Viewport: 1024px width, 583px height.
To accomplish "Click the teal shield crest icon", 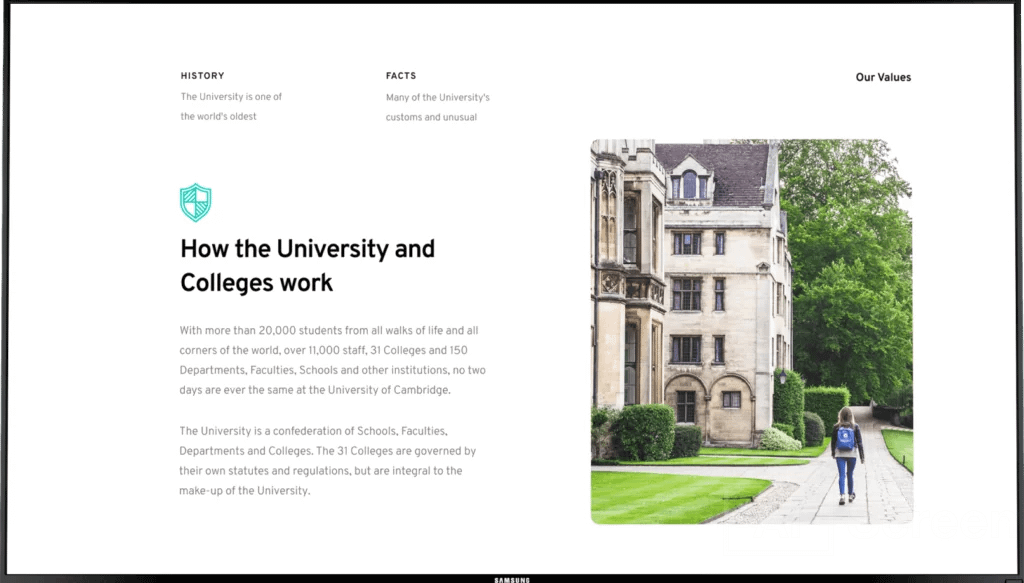I will tap(195, 202).
